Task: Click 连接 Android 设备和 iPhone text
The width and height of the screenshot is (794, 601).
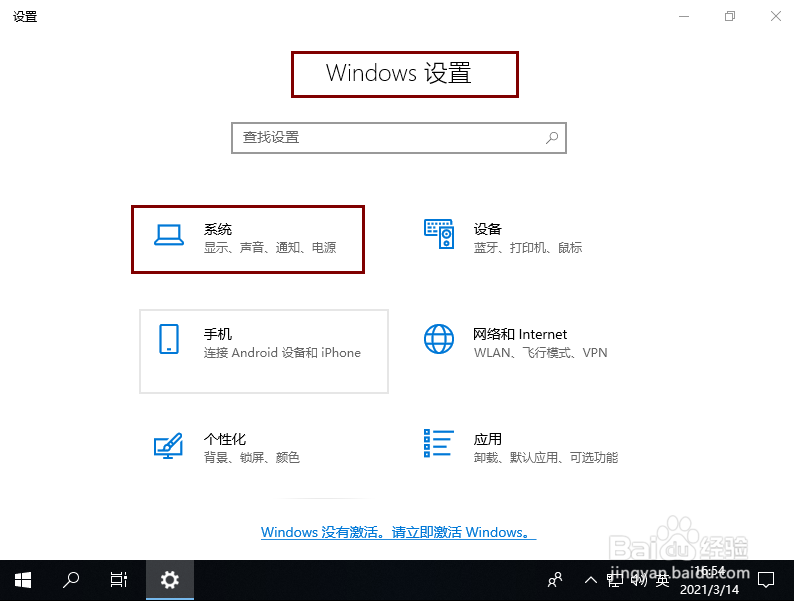Action: pyautogui.click(x=282, y=352)
